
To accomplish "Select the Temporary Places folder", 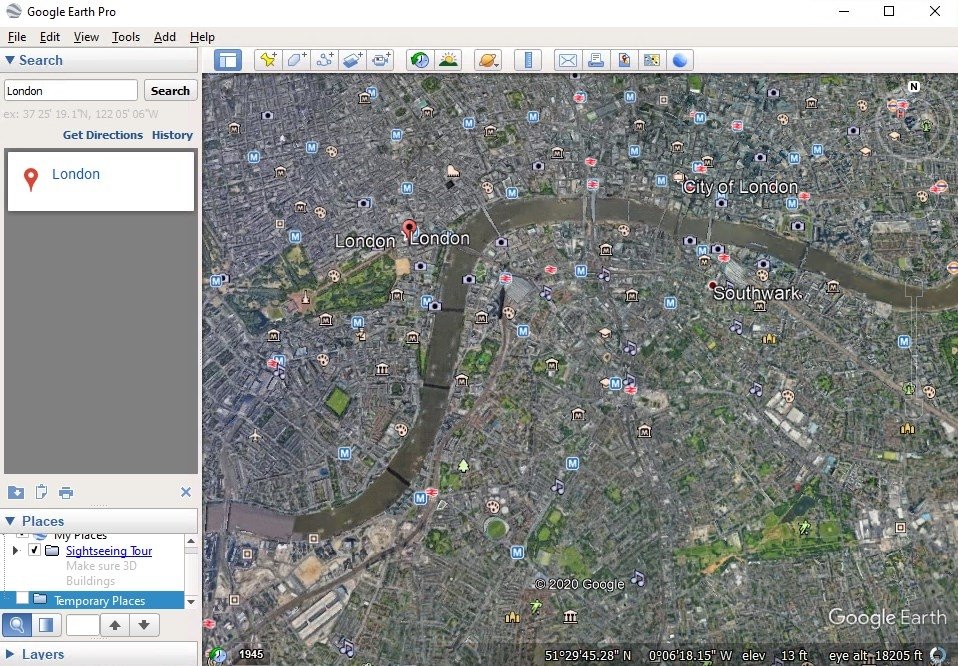I will click(x=99, y=601).
